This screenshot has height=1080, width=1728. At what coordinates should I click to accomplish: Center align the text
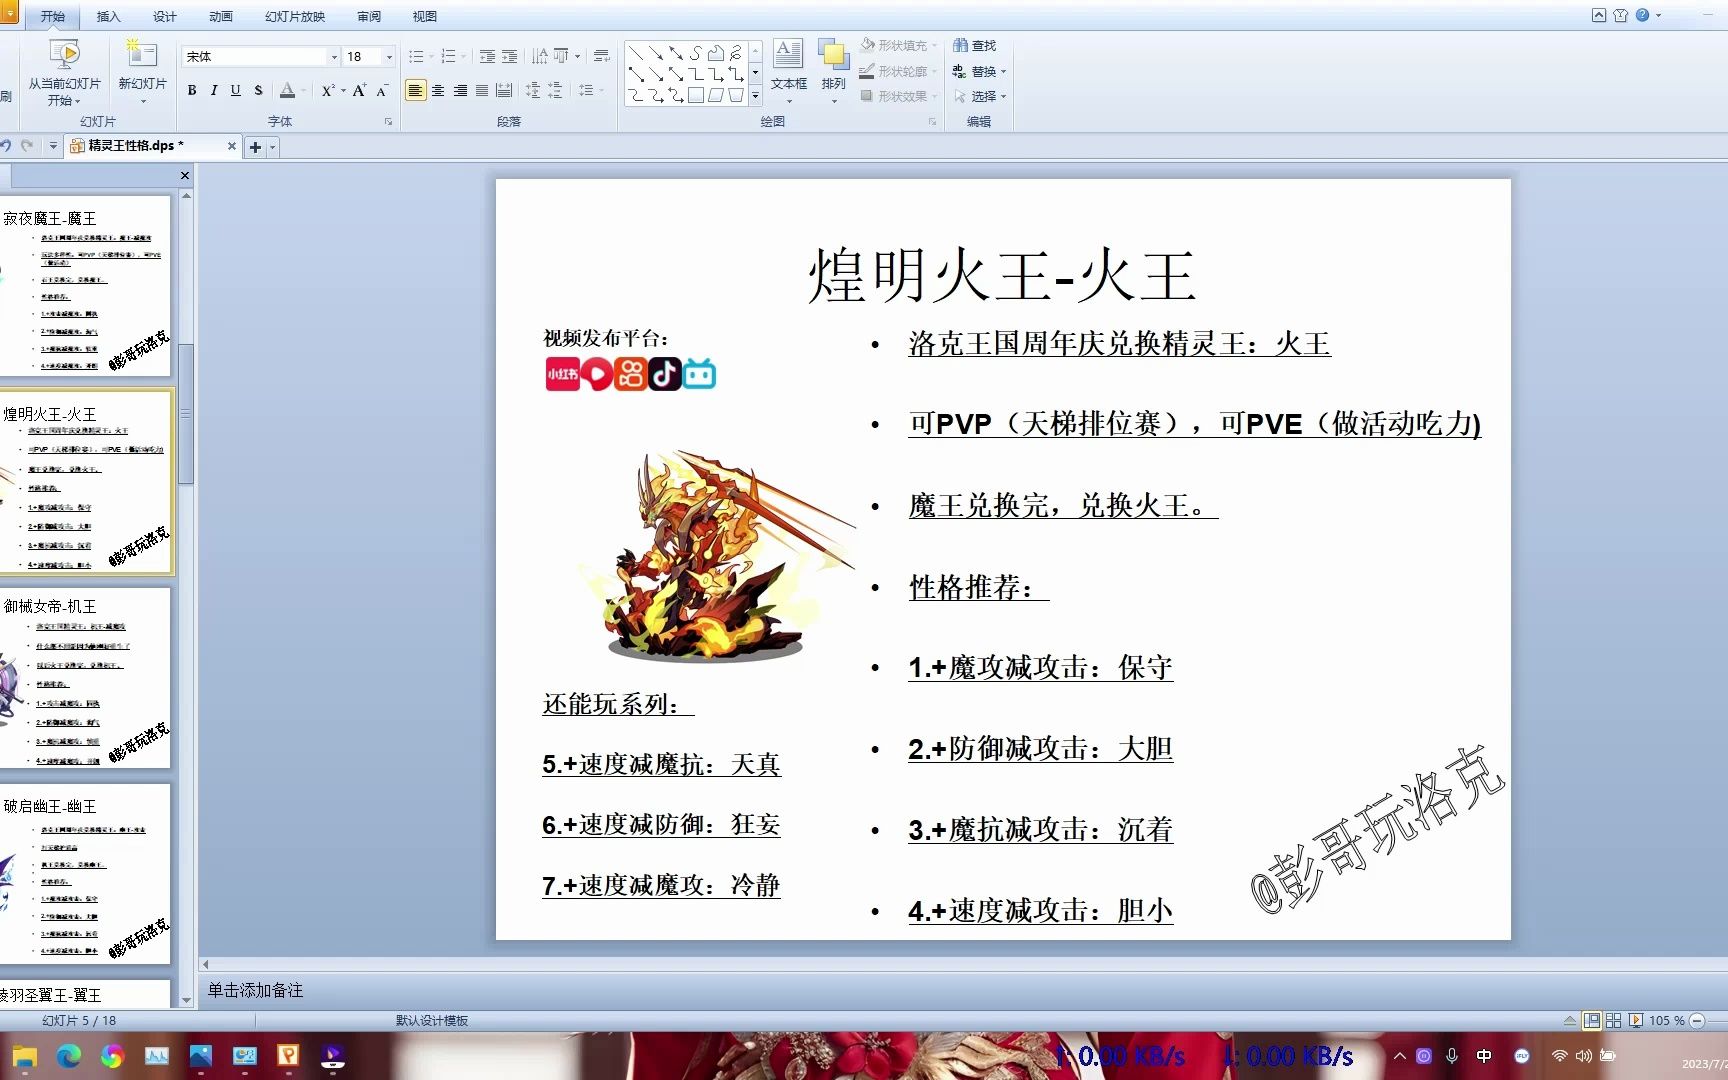pos(438,90)
